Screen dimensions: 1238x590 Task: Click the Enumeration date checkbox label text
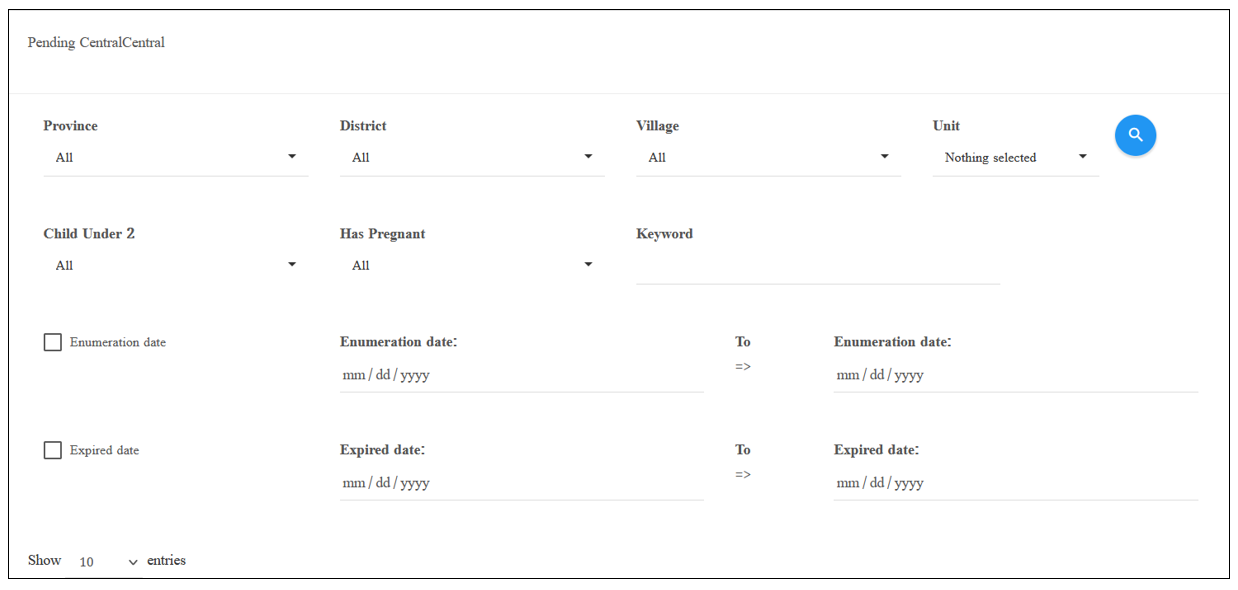point(118,342)
